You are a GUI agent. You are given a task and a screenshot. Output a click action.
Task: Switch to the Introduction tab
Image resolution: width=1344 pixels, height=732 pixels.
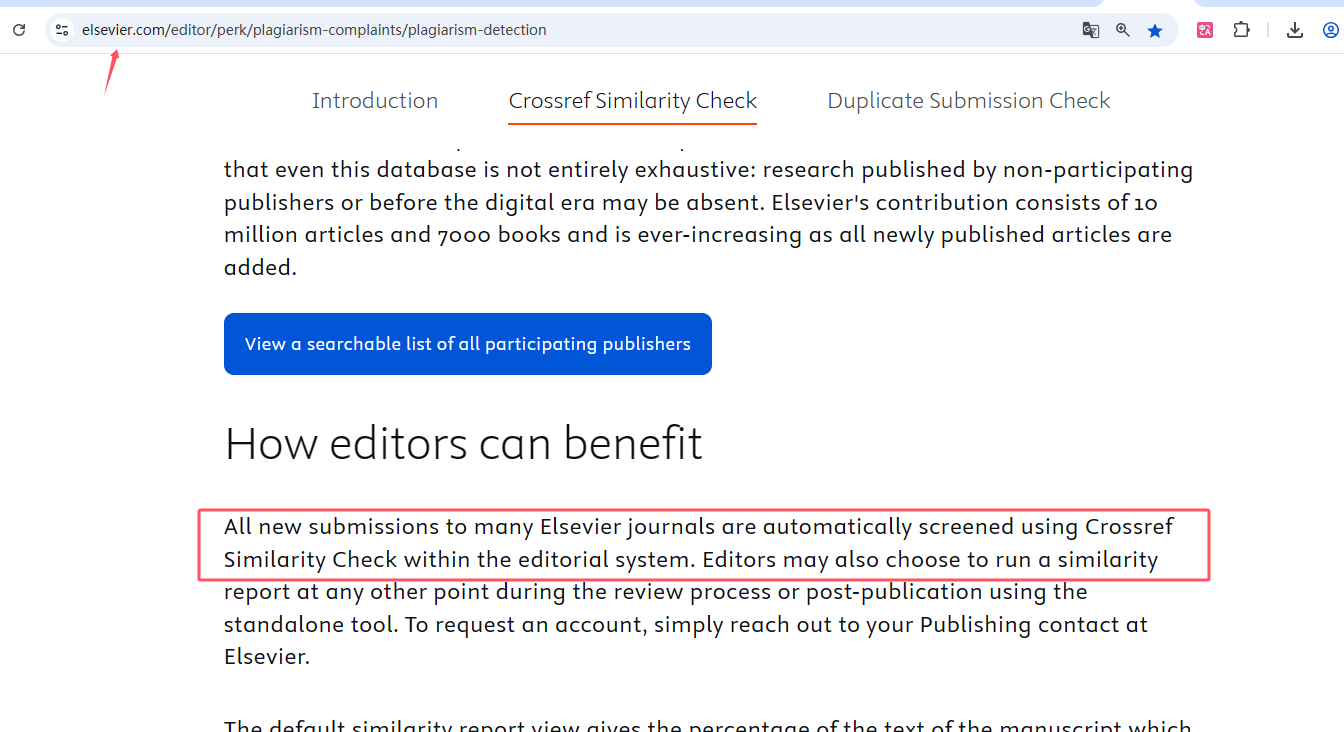coord(375,101)
